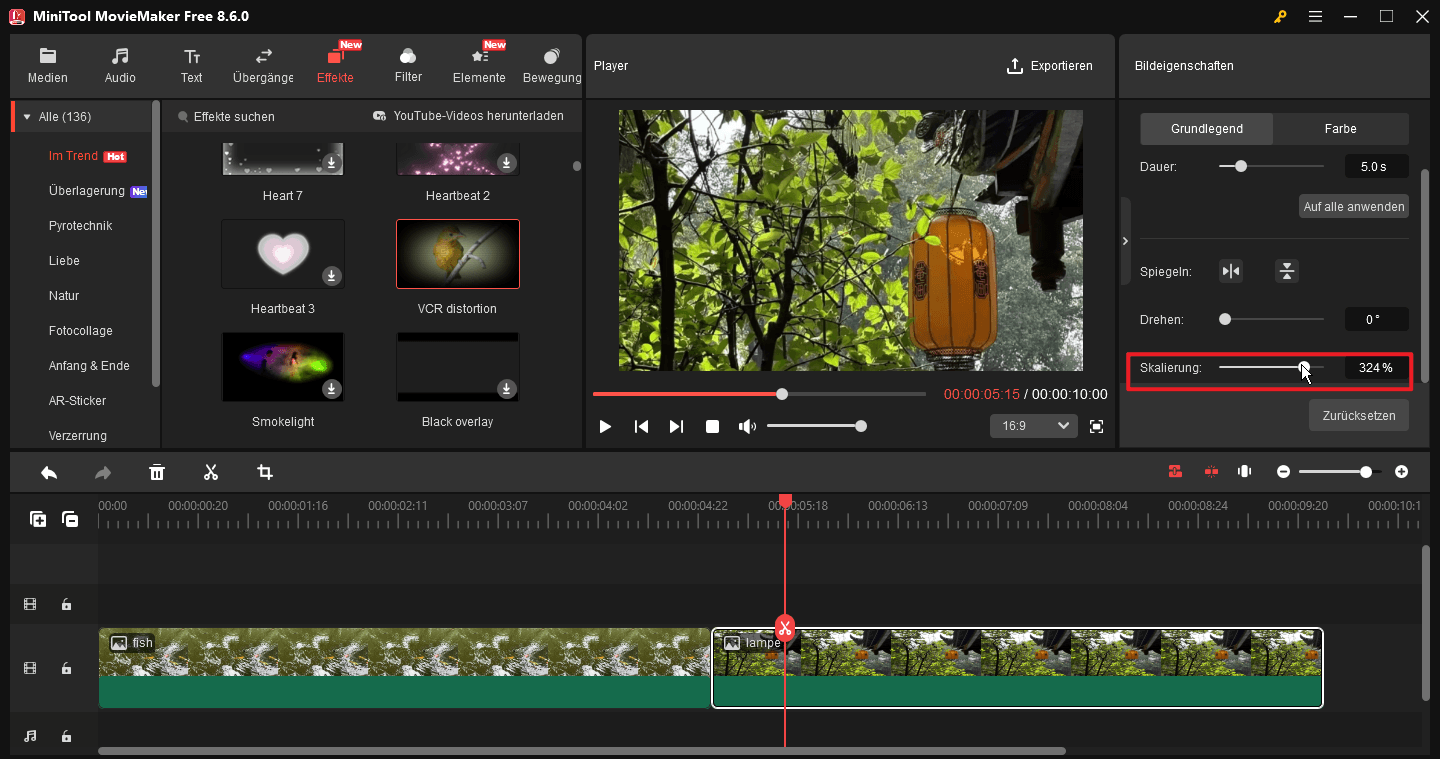This screenshot has height=759, width=1440.
Task: Switch to the Farbe tab
Action: (1340, 128)
